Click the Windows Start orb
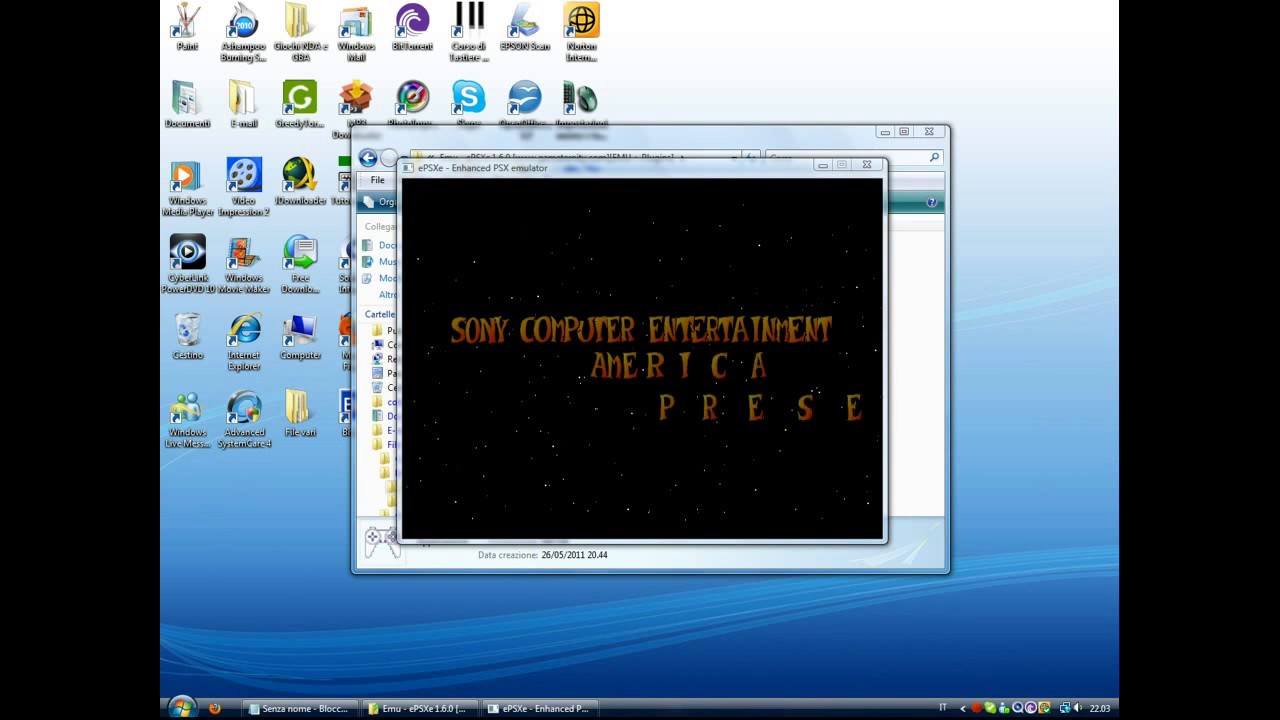 click(x=181, y=708)
